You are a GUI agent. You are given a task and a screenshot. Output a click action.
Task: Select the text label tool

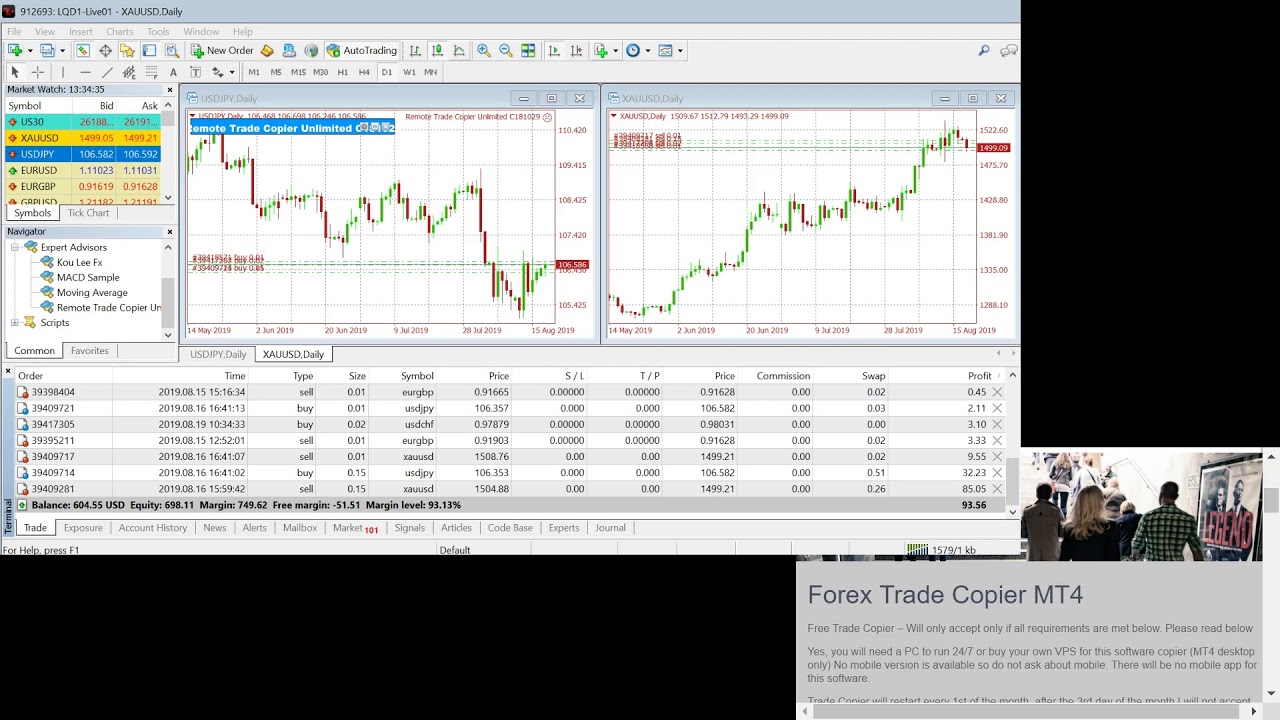(195, 72)
